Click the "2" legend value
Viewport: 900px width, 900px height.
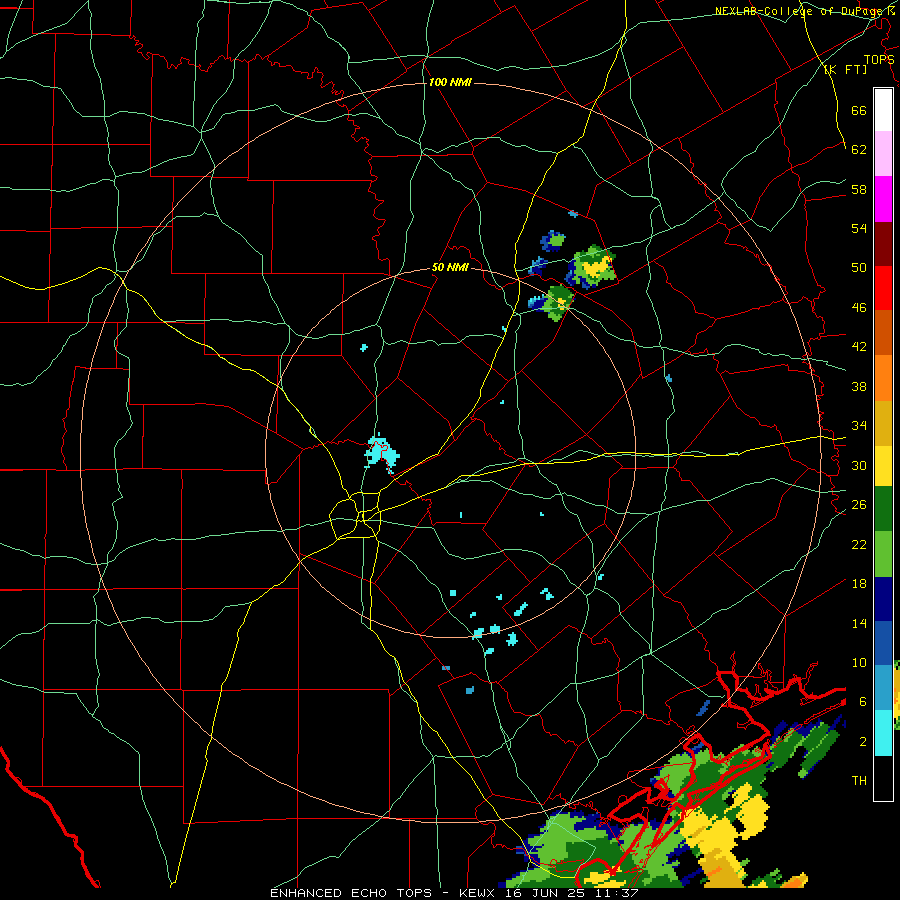coord(862,742)
